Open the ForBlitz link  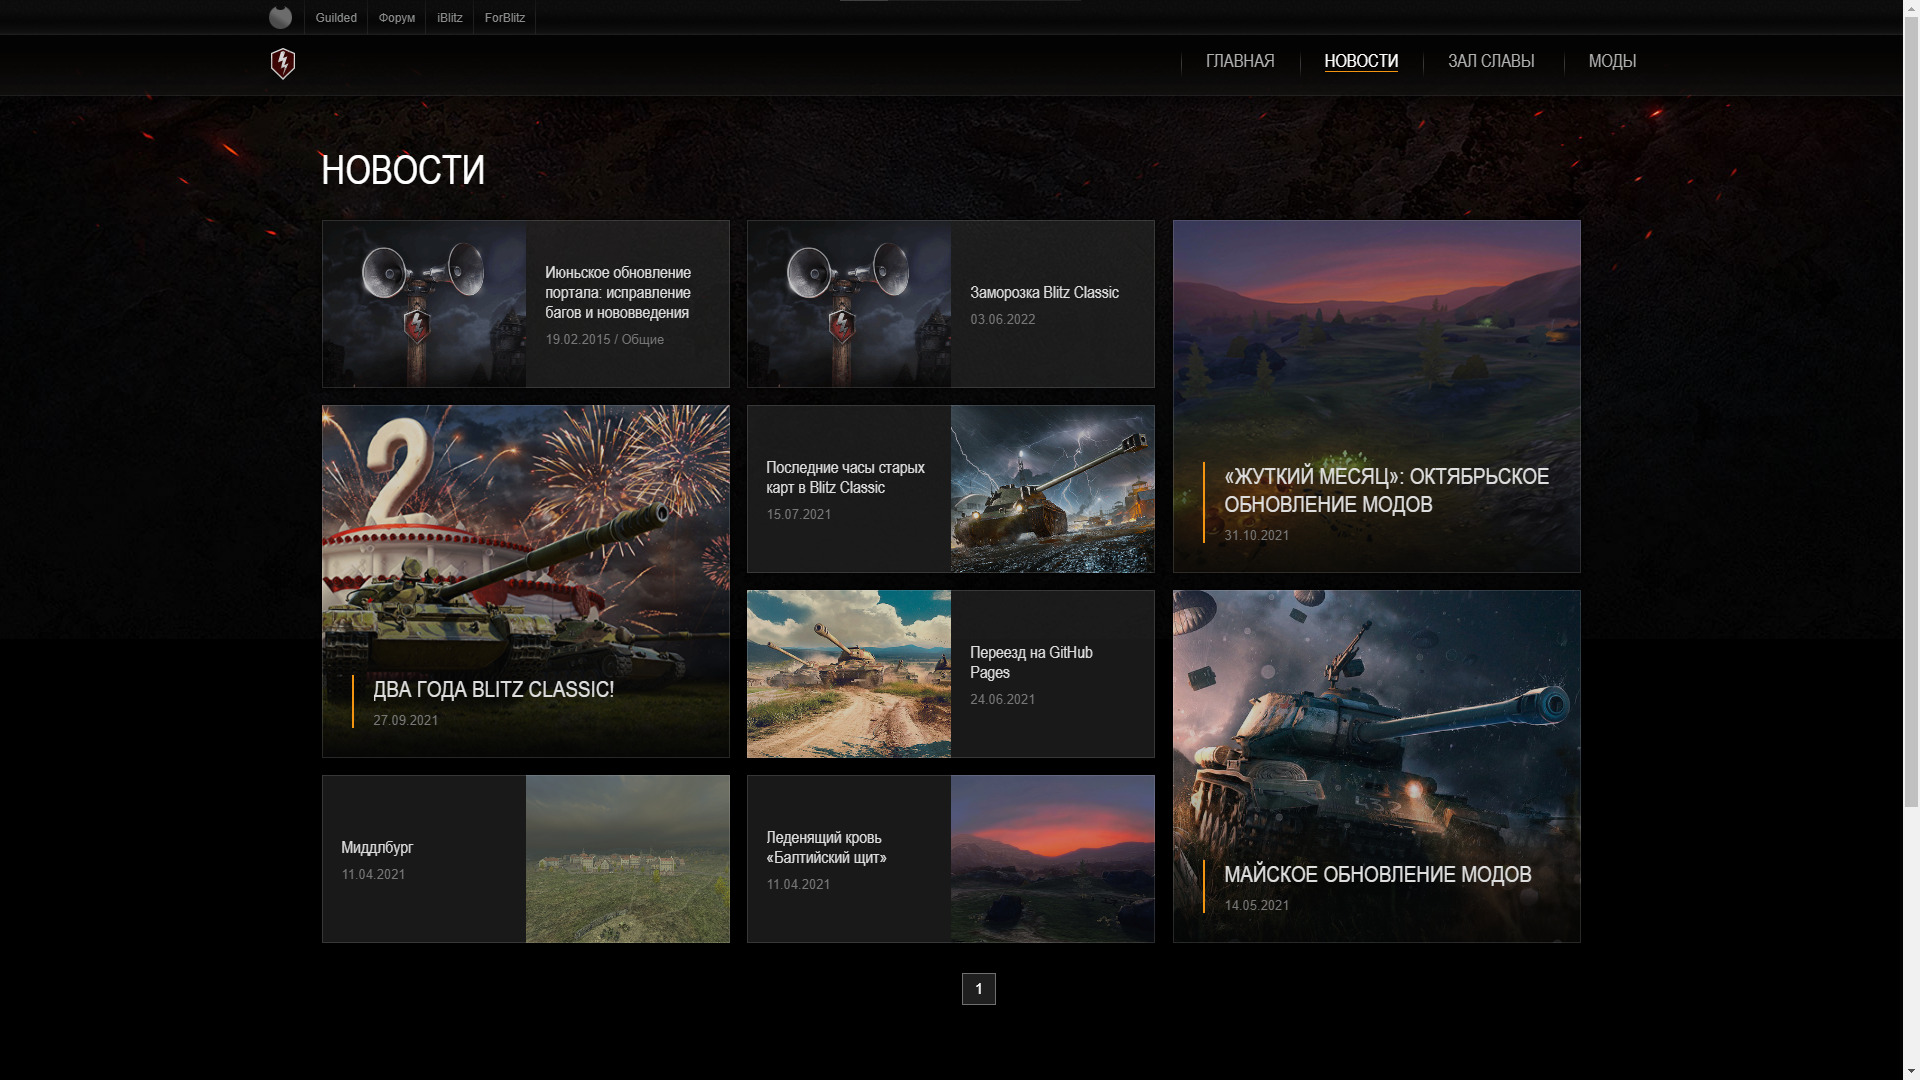[x=504, y=18]
